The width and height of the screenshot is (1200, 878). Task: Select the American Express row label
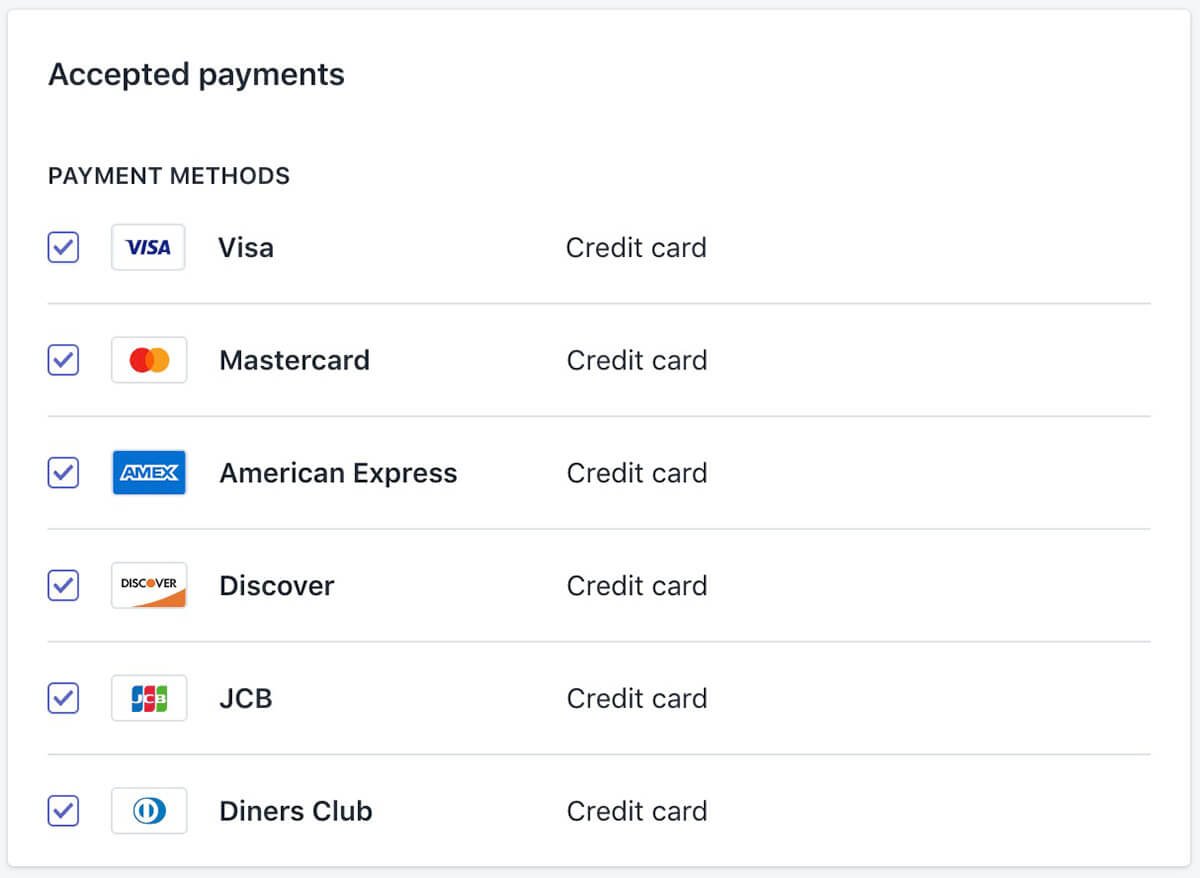coord(338,473)
